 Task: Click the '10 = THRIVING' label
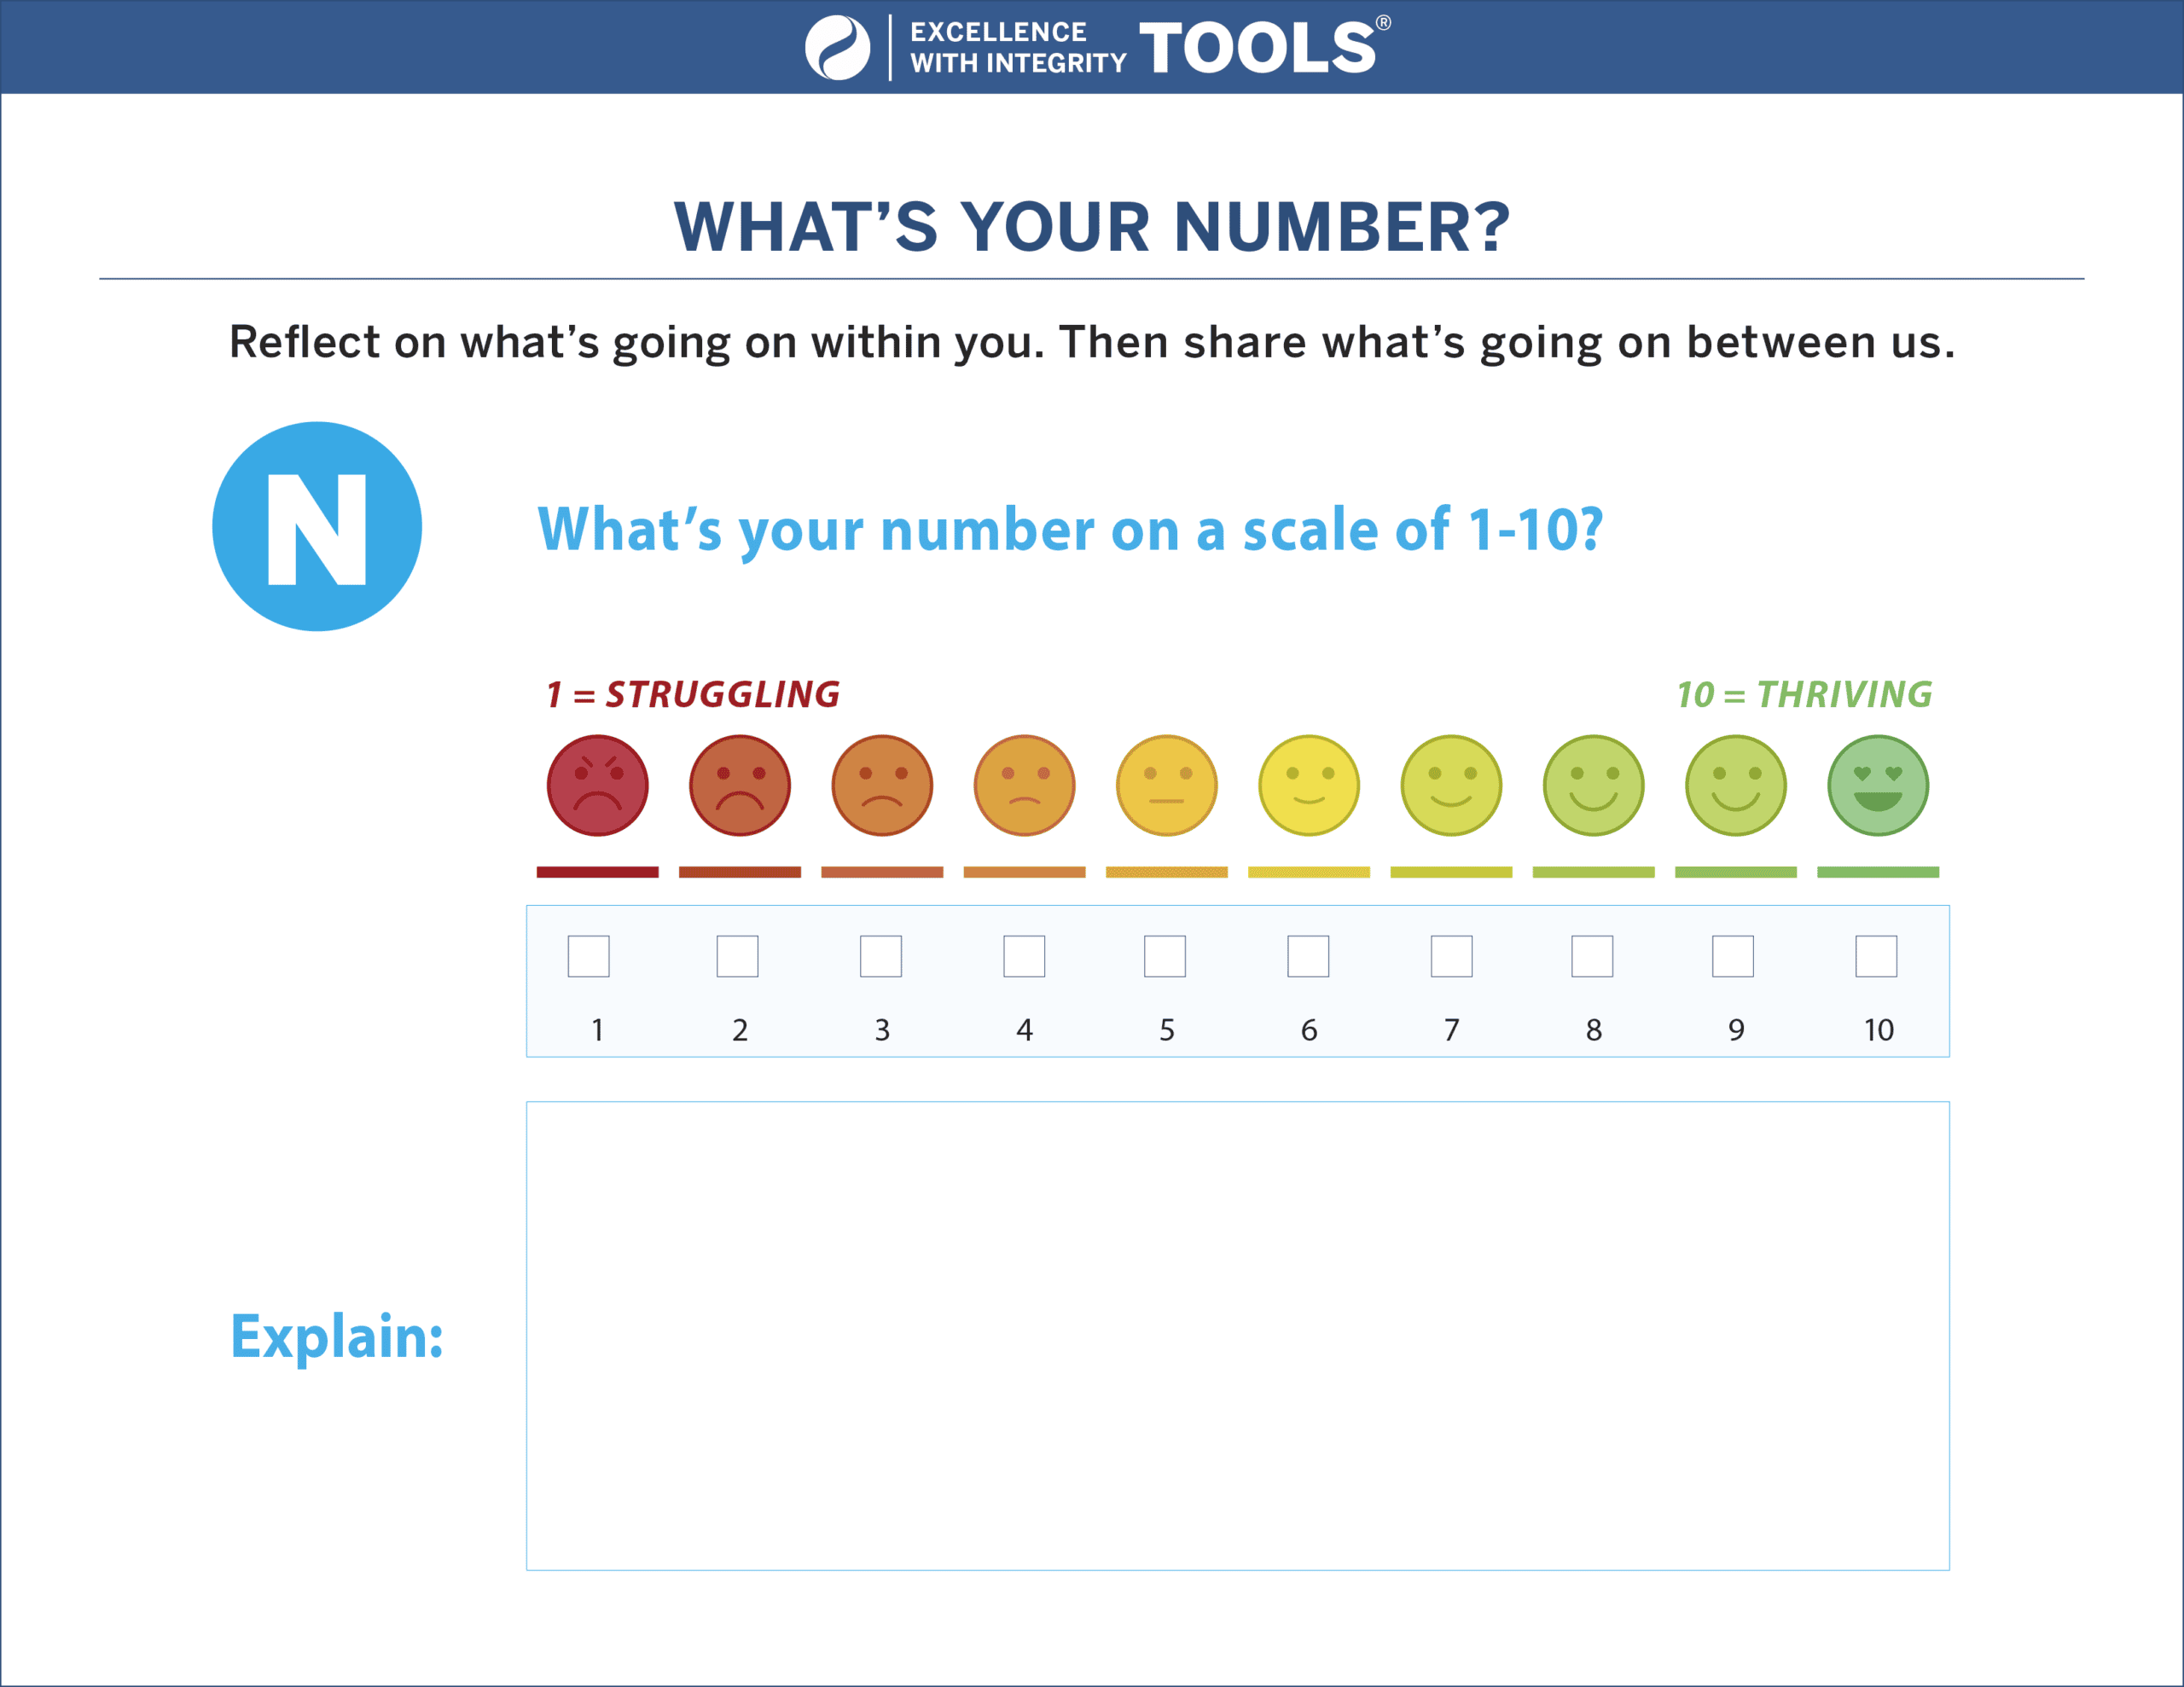[1804, 694]
